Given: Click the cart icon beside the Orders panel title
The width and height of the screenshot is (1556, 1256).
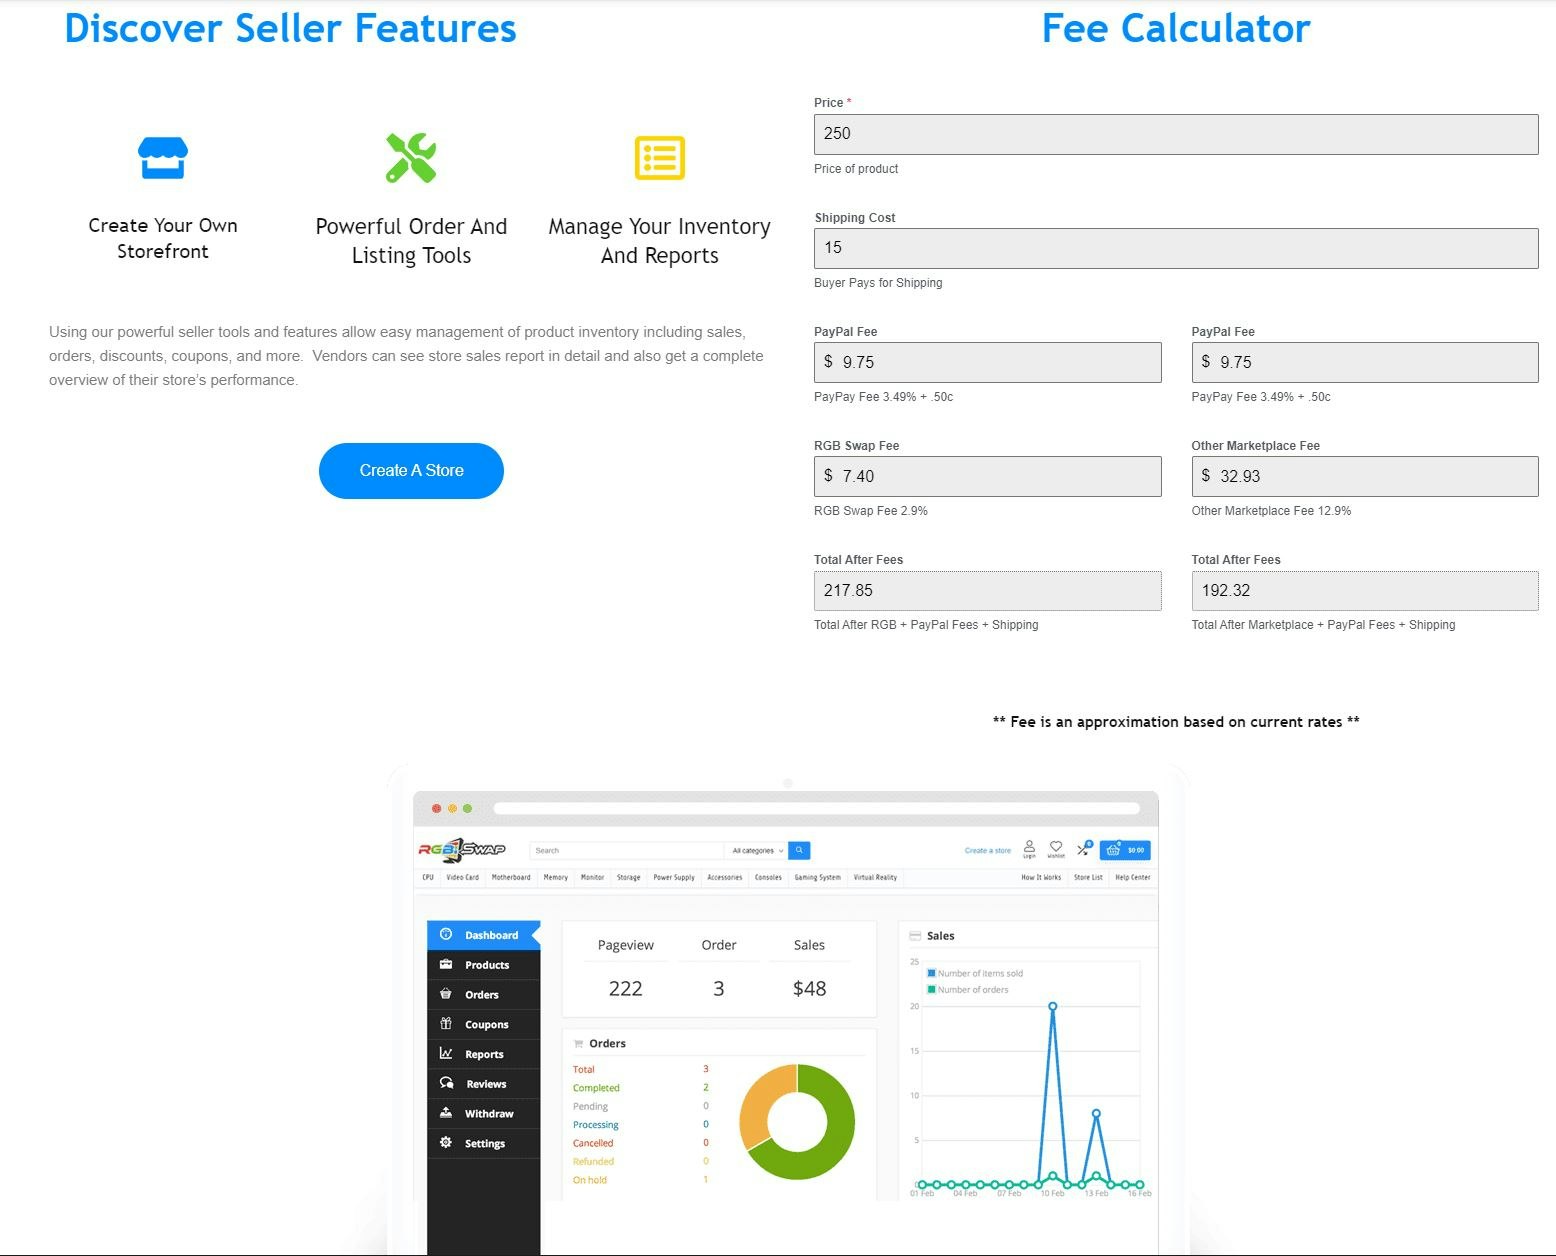Looking at the screenshot, I should [x=578, y=1044].
